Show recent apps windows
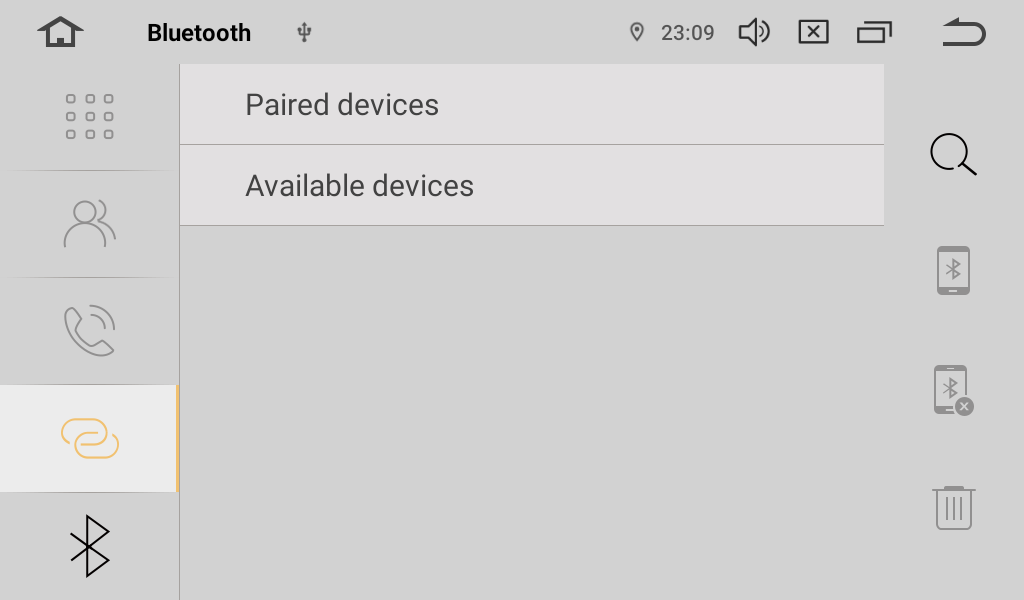This screenshot has width=1024, height=600. (874, 33)
